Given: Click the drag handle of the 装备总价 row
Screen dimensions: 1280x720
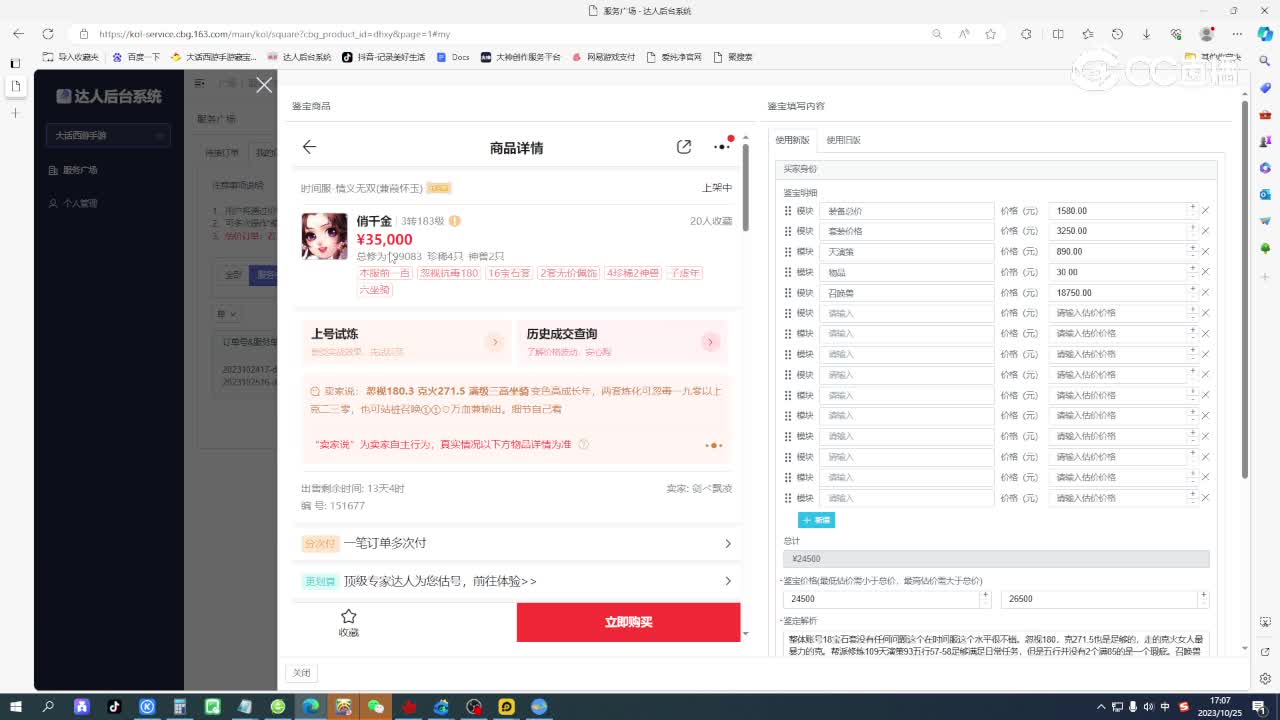Looking at the screenshot, I should point(788,211).
